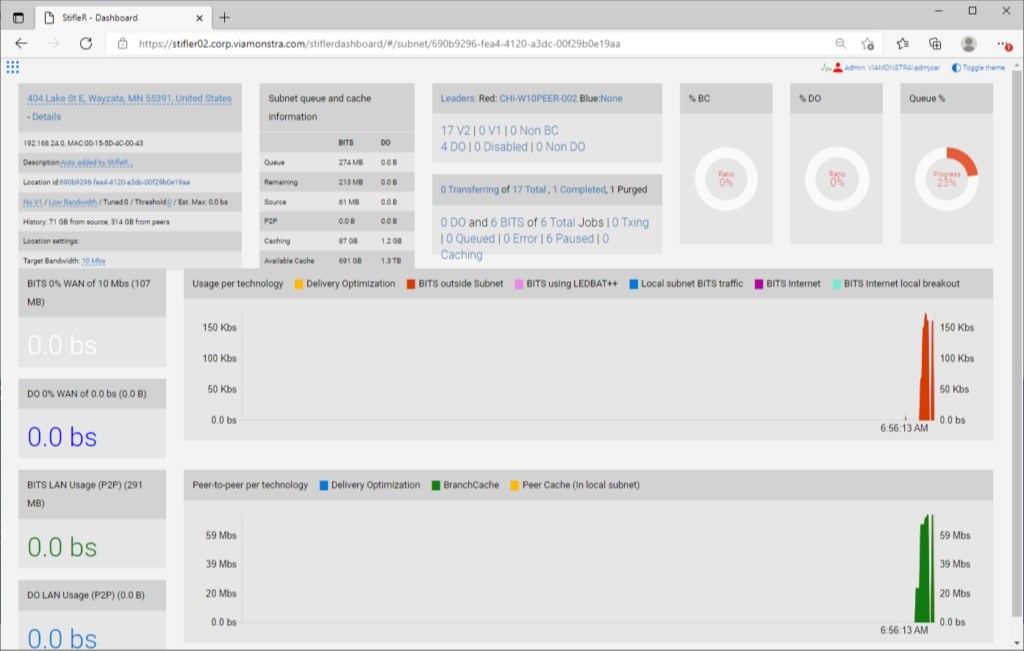The height and width of the screenshot is (651, 1024).
Task: Click the browser Refresh button
Action: tap(86, 44)
